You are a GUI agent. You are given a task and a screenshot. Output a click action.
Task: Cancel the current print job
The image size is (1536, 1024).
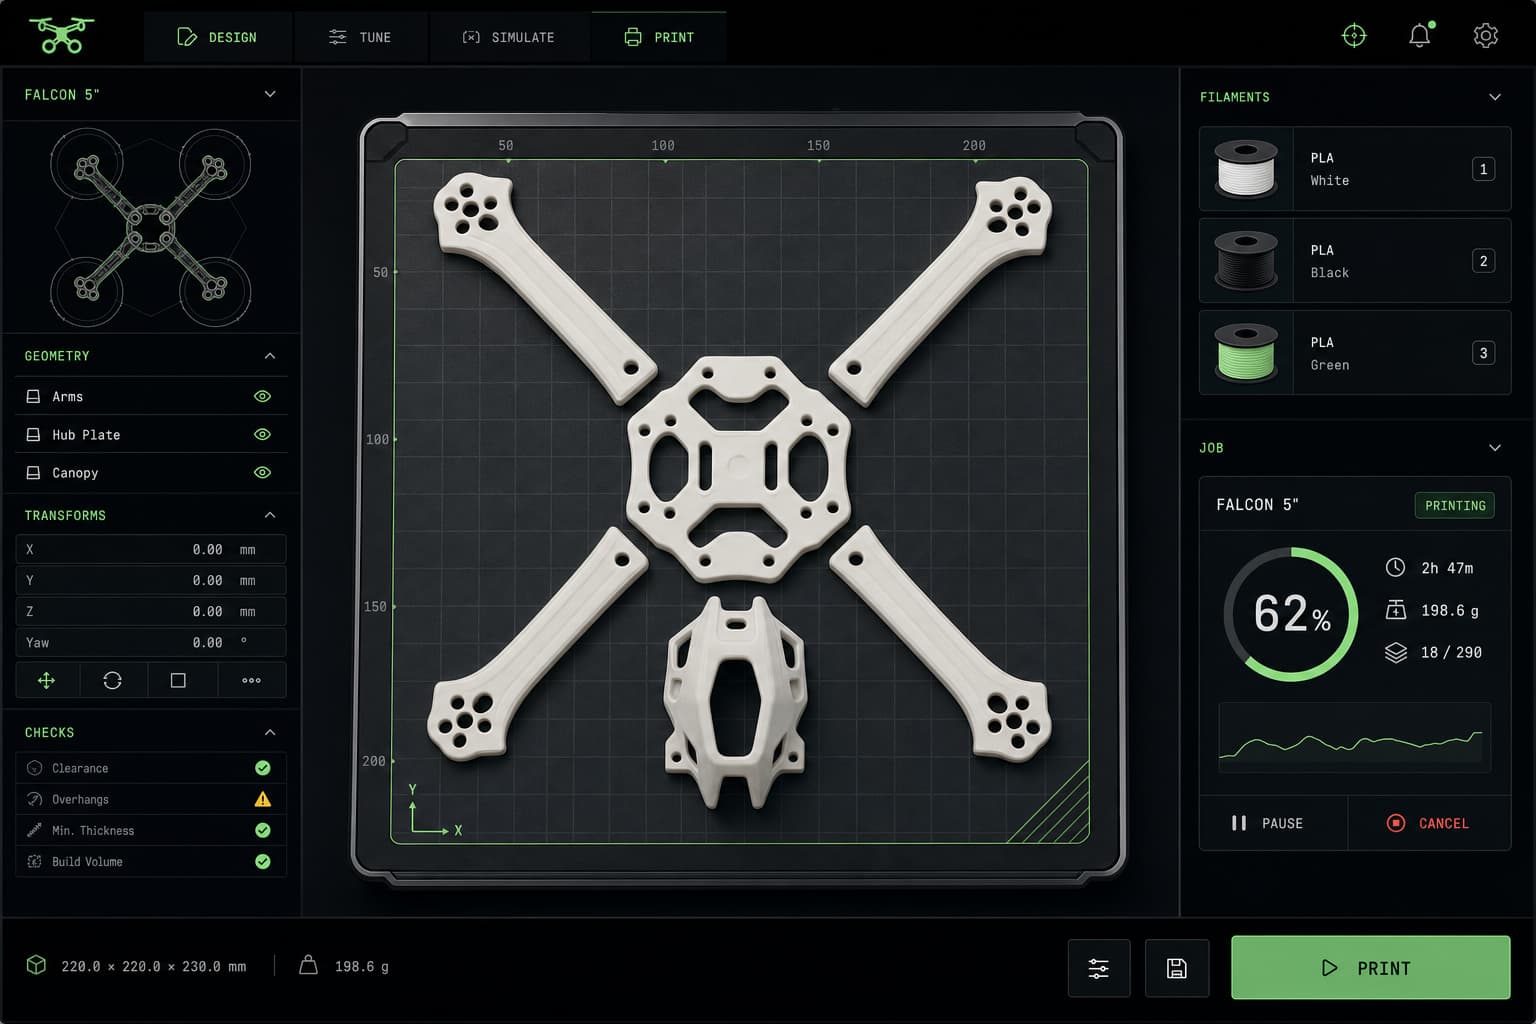[1429, 823]
